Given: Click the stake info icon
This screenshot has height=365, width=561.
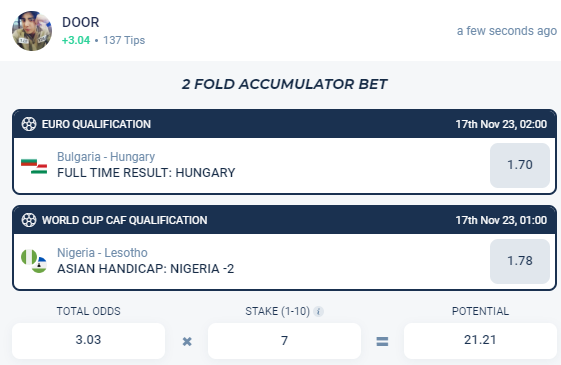Looking at the screenshot, I should click(318, 312).
